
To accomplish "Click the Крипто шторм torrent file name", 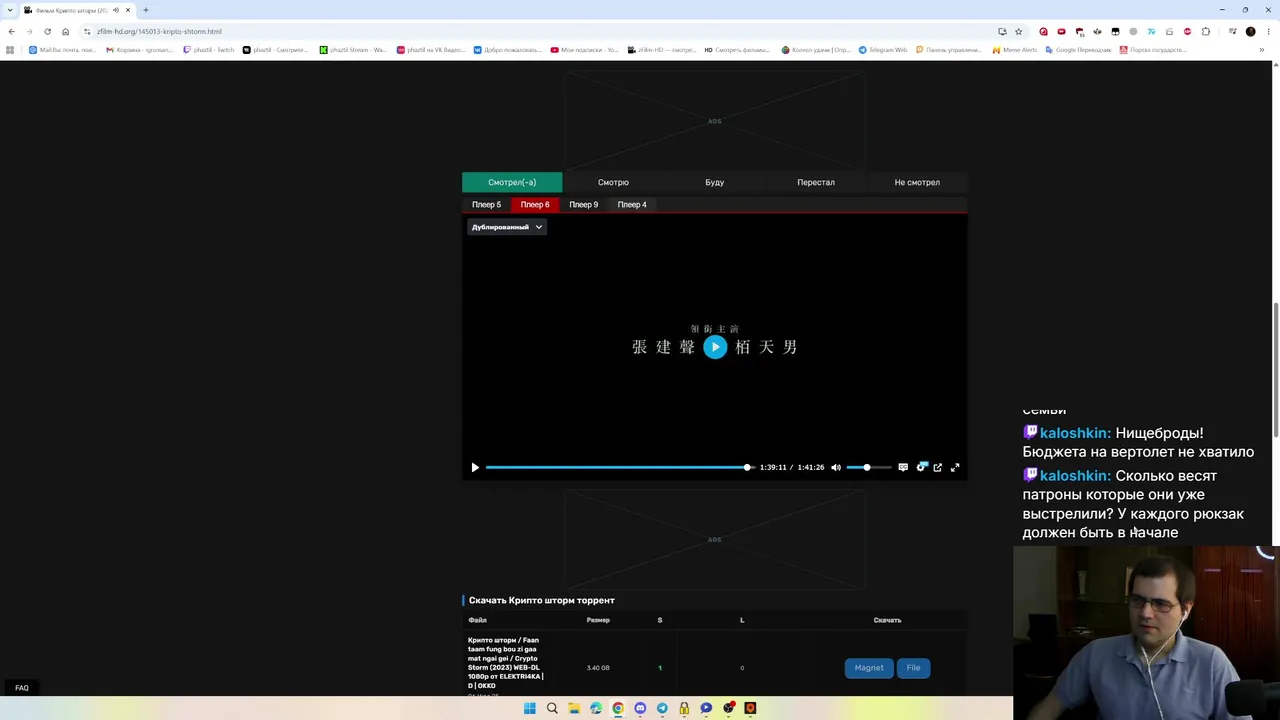I will (x=506, y=663).
